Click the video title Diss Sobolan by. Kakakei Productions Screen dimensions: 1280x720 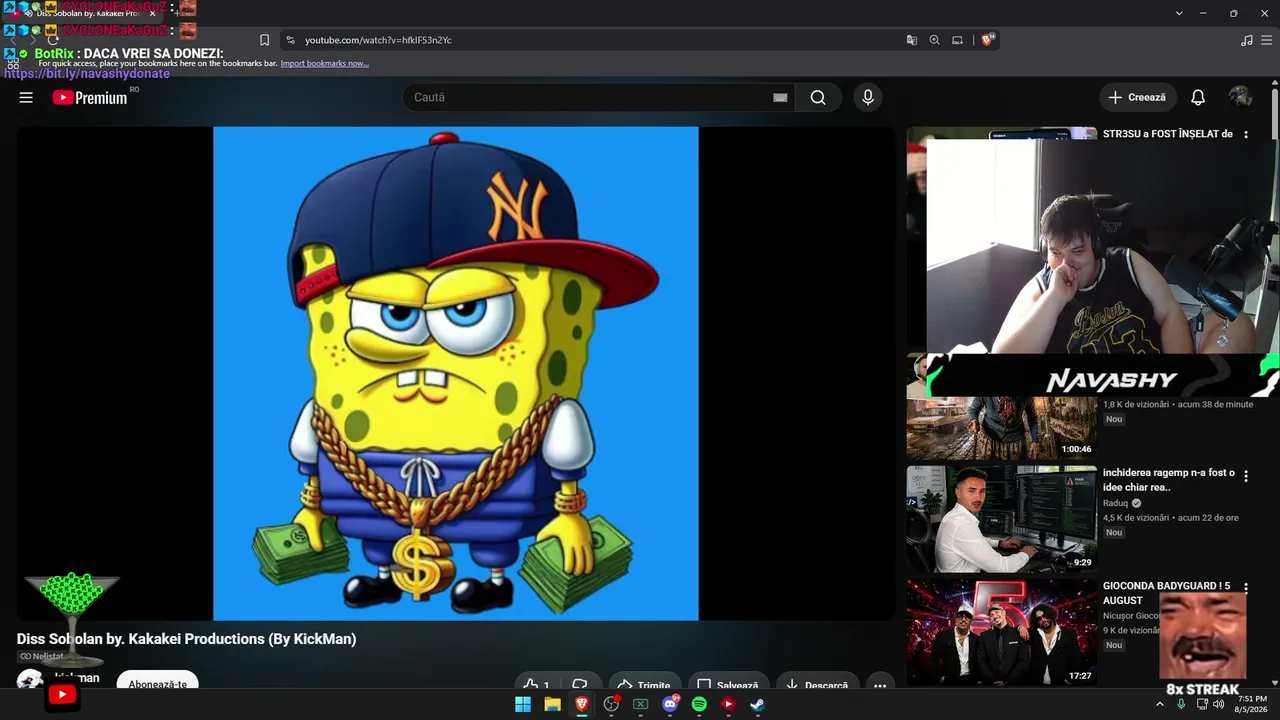(186, 639)
